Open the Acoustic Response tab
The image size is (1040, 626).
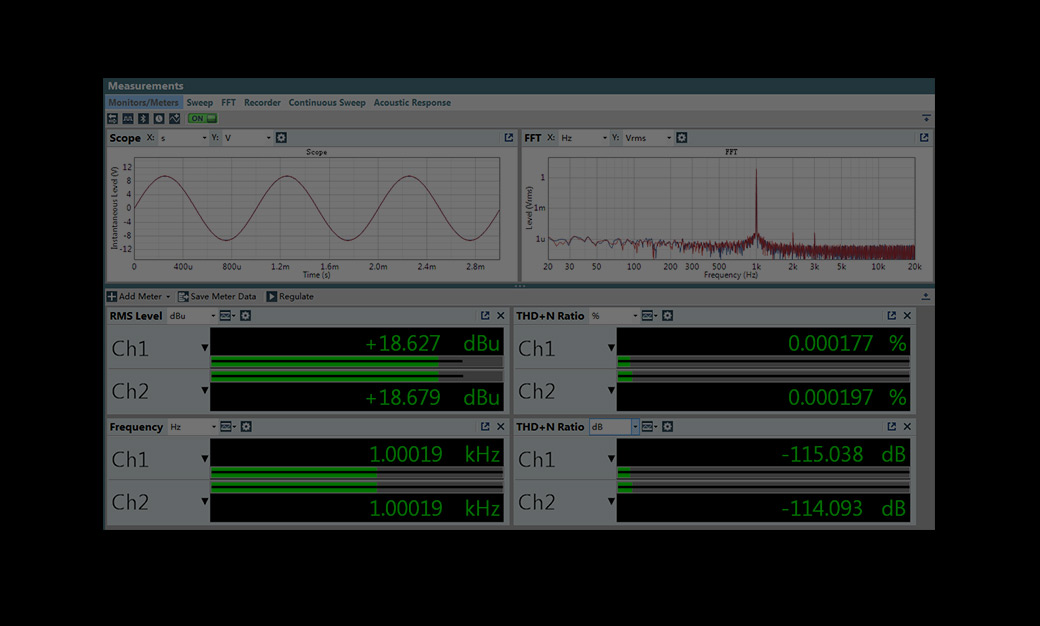click(412, 103)
